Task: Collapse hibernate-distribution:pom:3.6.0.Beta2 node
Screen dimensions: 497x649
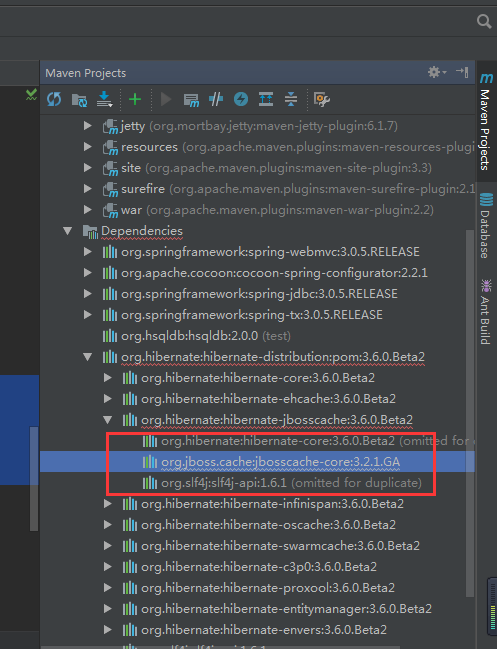Action: click(87, 357)
